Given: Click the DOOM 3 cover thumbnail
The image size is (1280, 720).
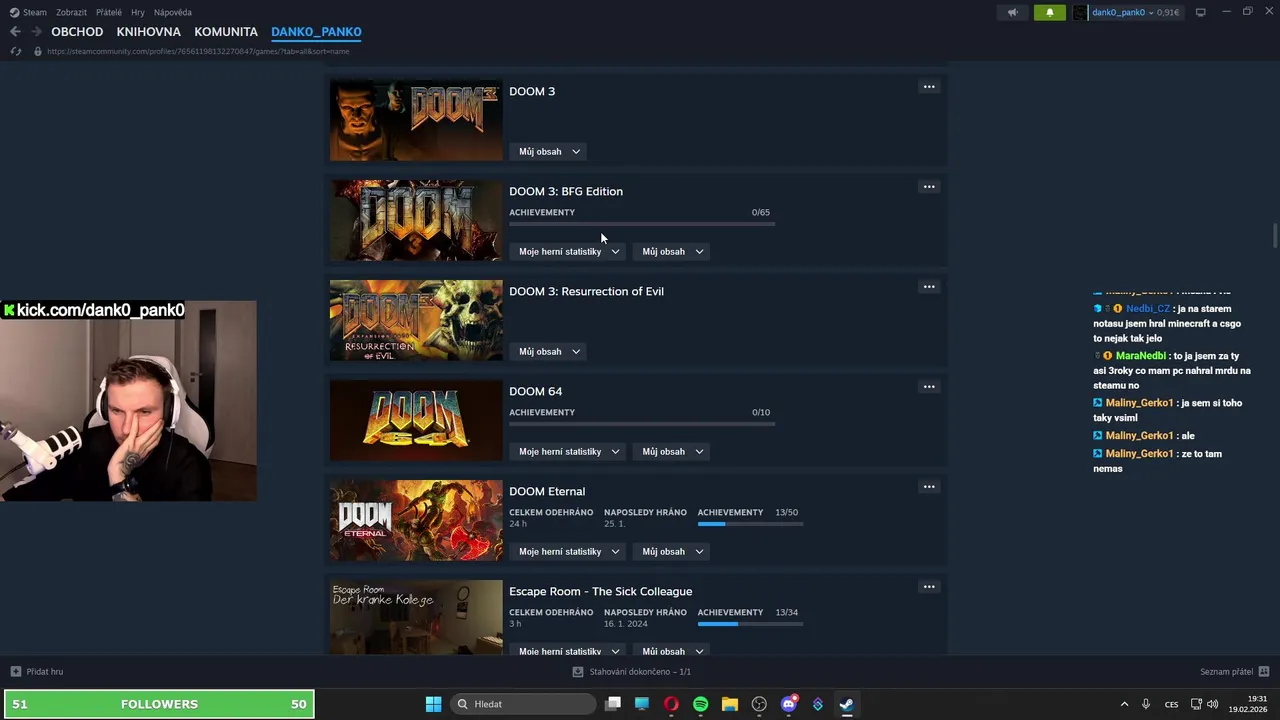Looking at the screenshot, I should point(416,120).
